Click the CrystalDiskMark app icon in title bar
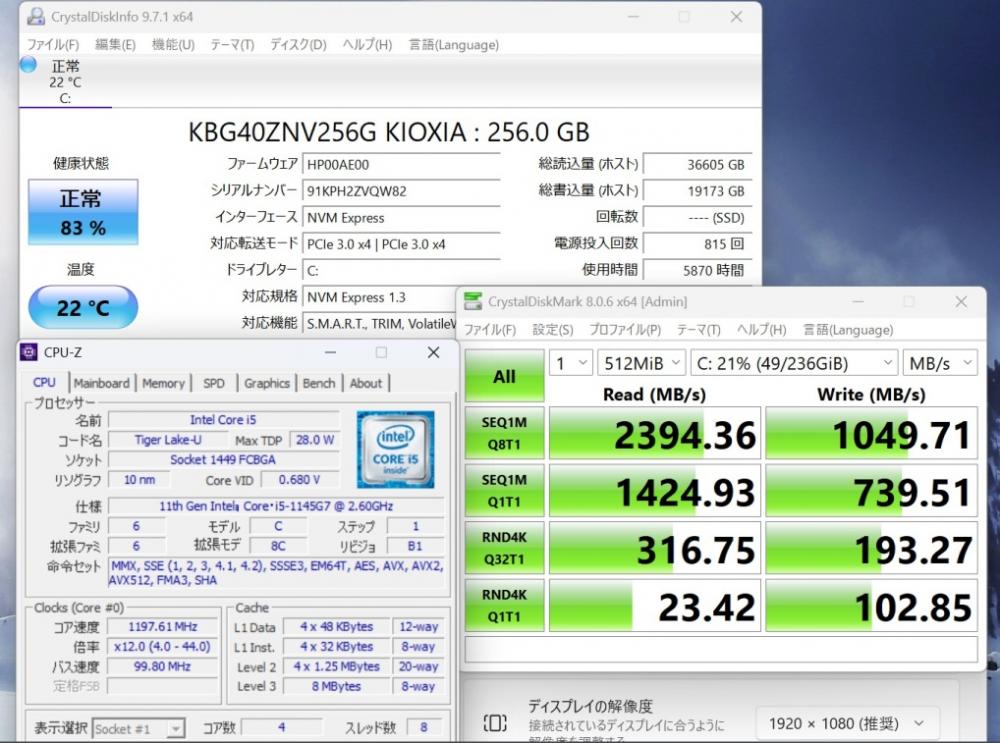 coord(473,302)
